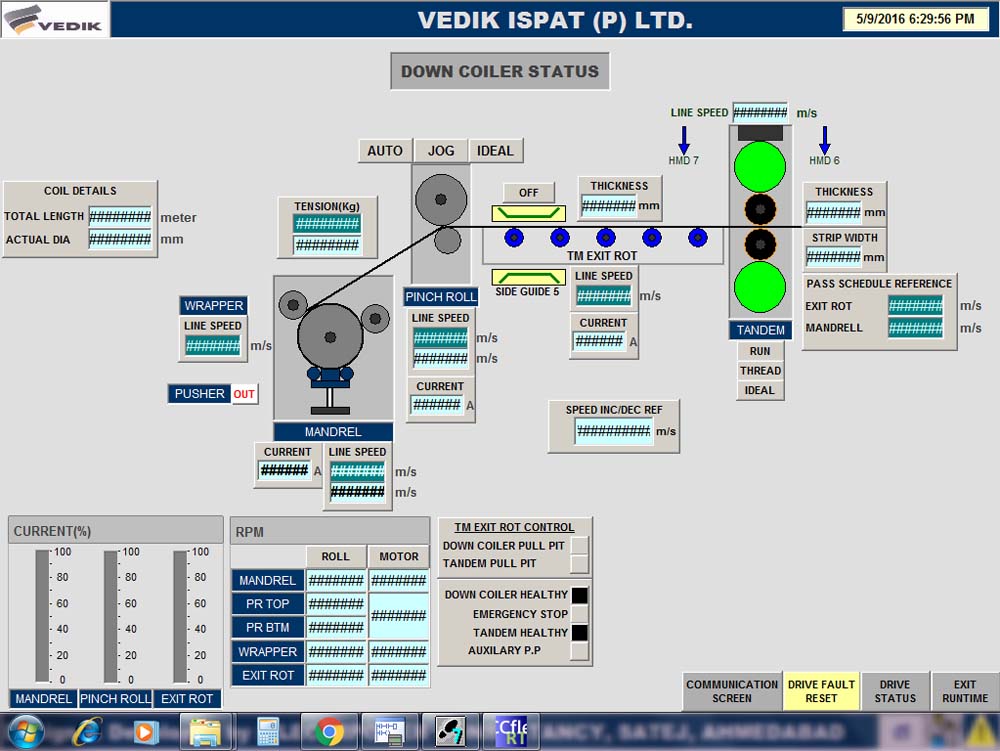Open the Windows Start menu
The width and height of the screenshot is (1000, 751).
[26, 731]
